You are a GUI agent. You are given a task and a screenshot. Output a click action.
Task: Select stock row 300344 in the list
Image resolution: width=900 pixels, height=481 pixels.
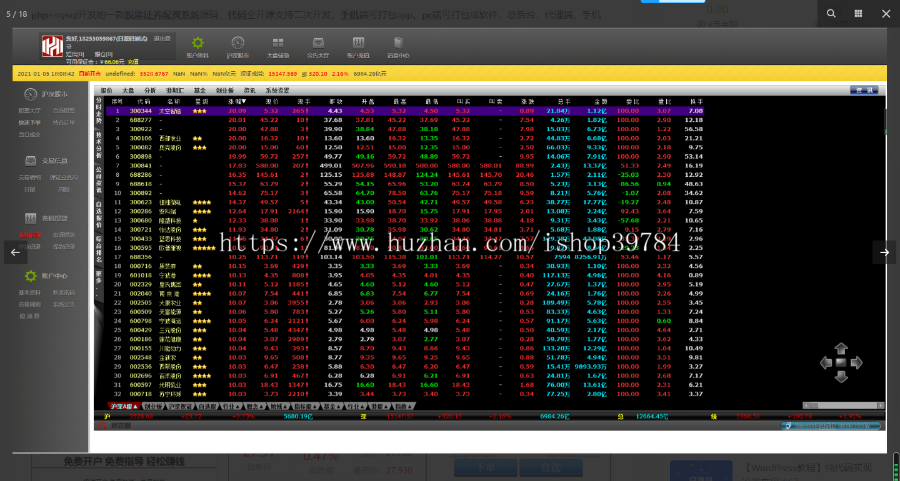(141, 111)
